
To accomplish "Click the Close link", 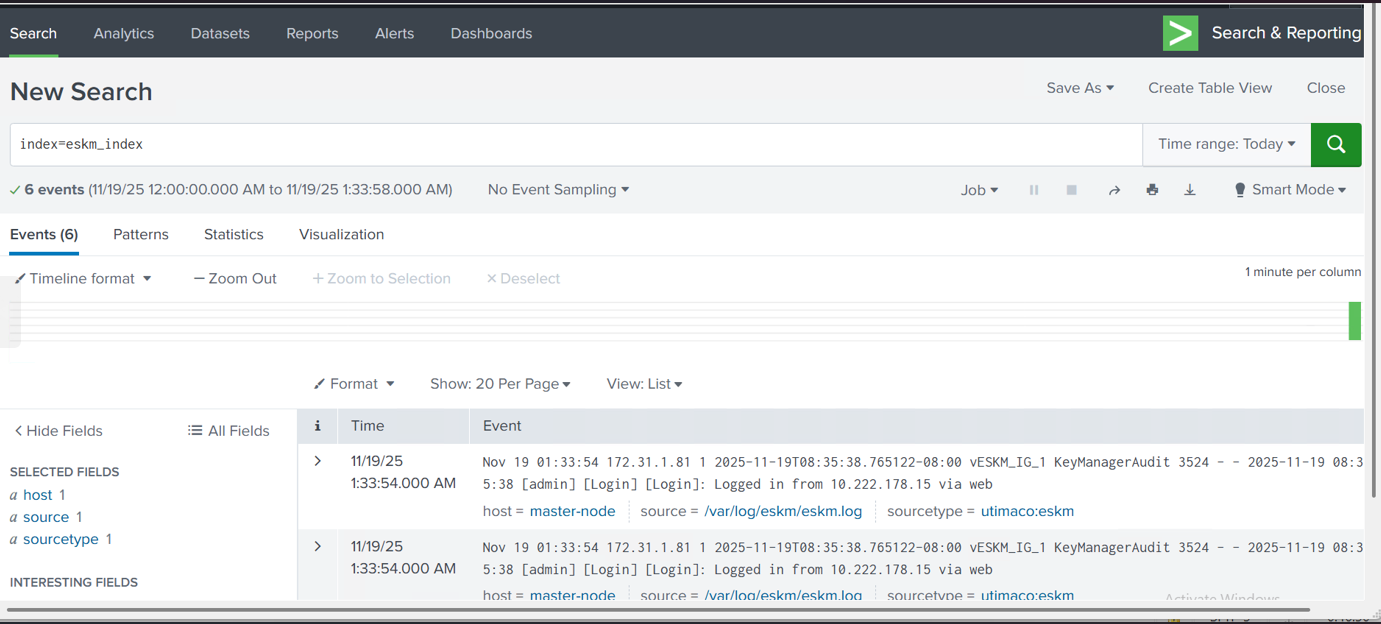I will (x=1326, y=88).
